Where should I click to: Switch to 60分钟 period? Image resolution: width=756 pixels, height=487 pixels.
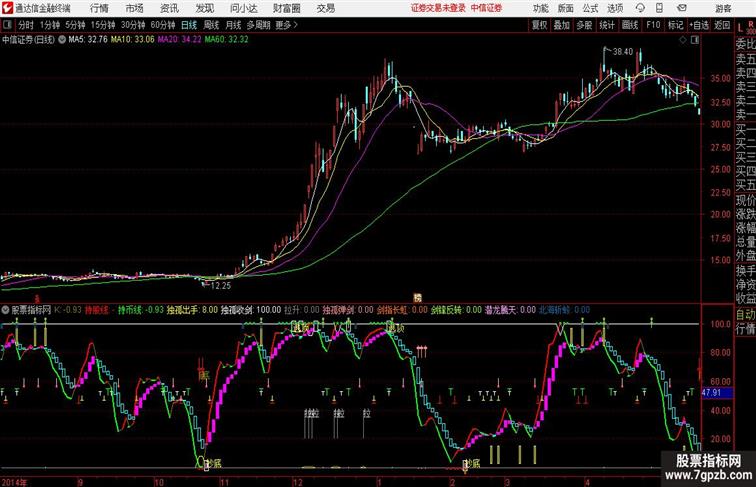click(163, 25)
